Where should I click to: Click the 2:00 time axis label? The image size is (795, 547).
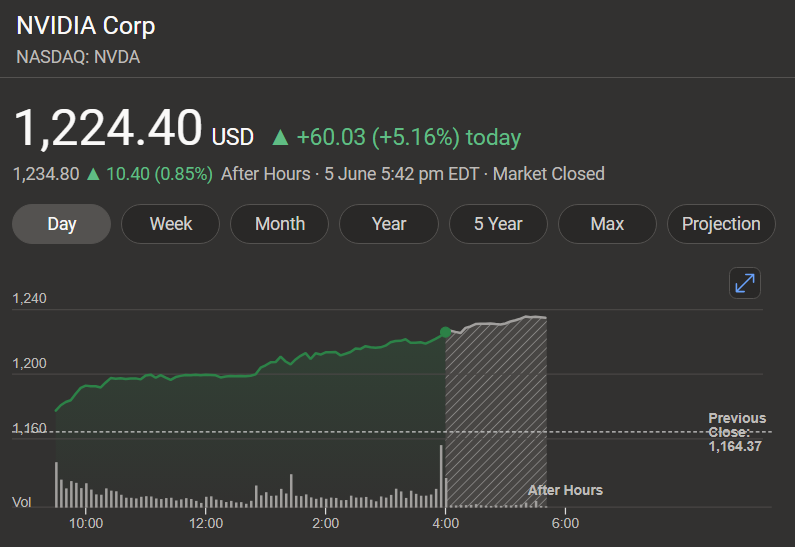click(326, 523)
